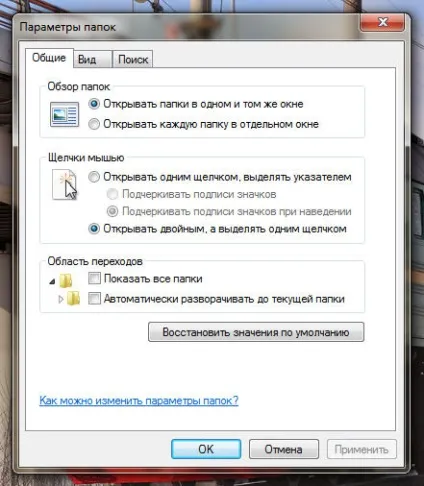424x486 pixels.
Task: Choose Открывать одним щелчком, выделять указателем
Action: click(220, 177)
